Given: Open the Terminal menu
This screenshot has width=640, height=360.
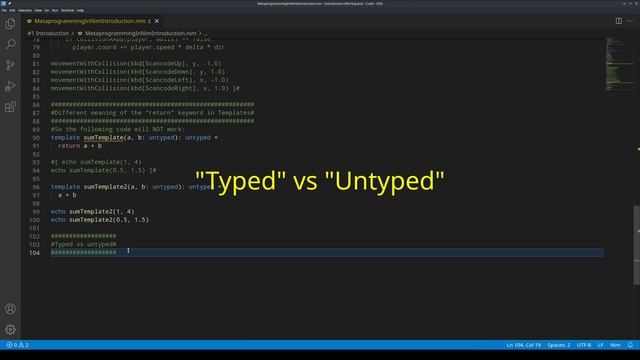Looking at the screenshot, I should (67, 10).
